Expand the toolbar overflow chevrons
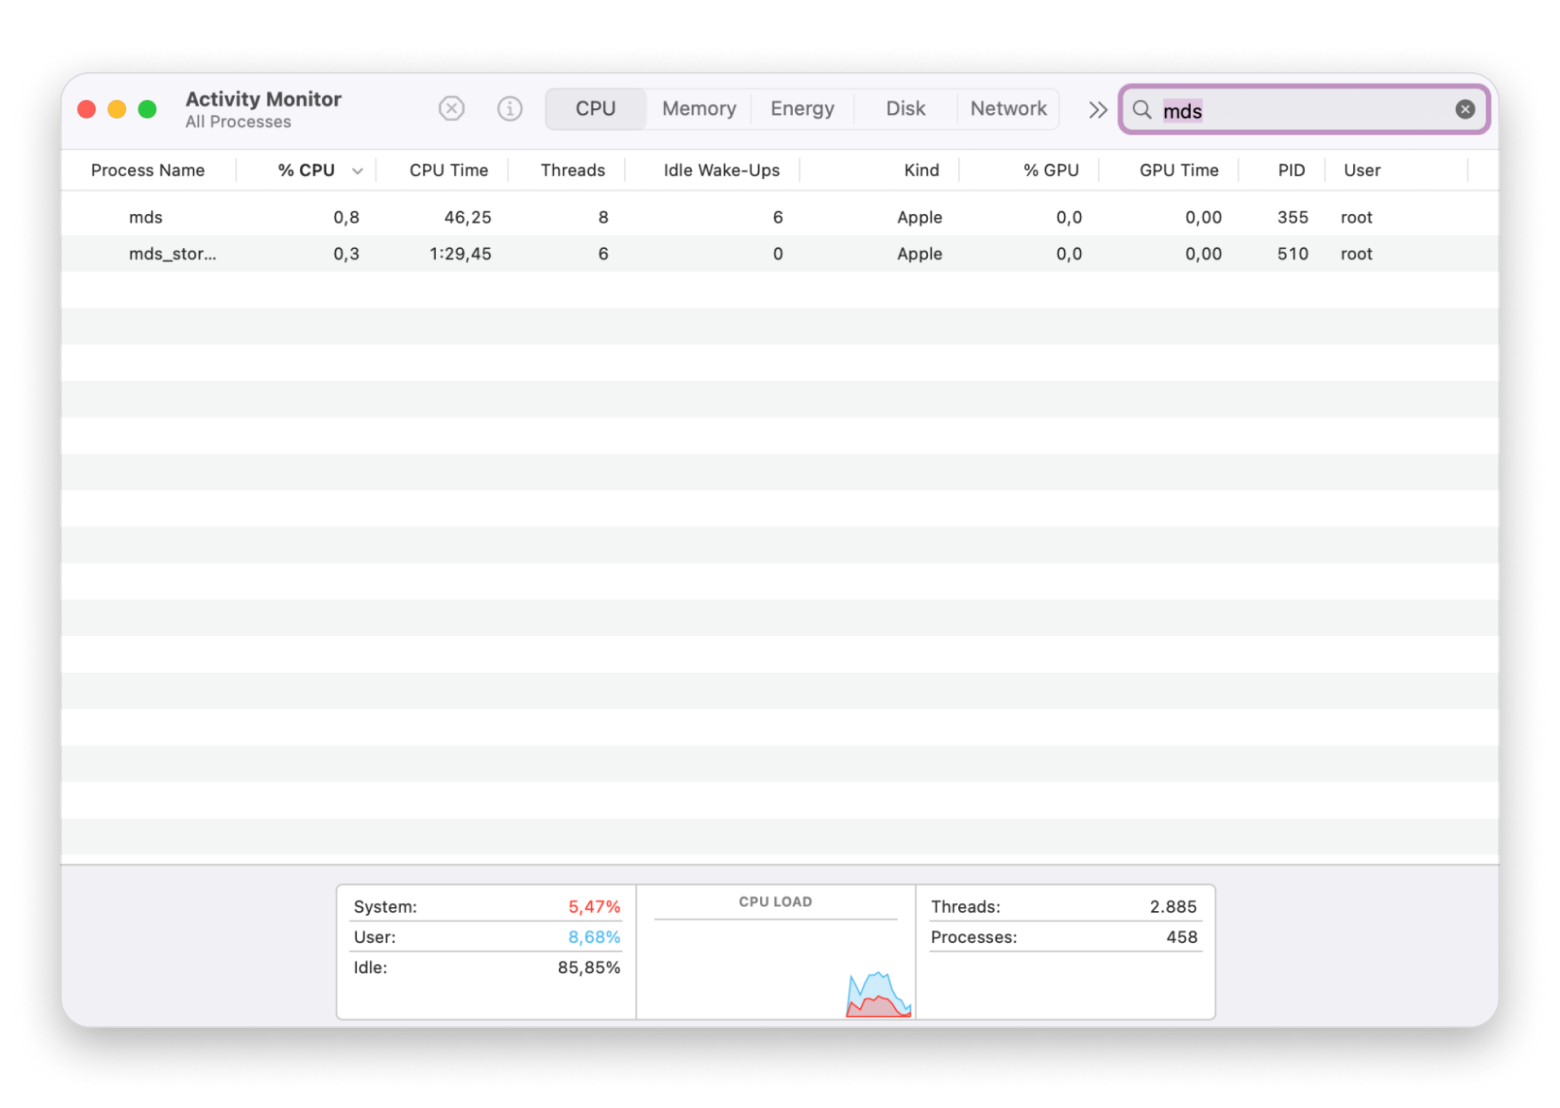The image size is (1560, 1108). pos(1098,109)
